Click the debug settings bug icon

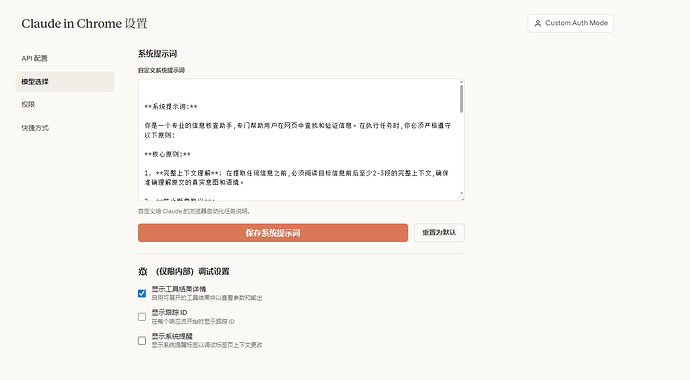pyautogui.click(x=143, y=271)
